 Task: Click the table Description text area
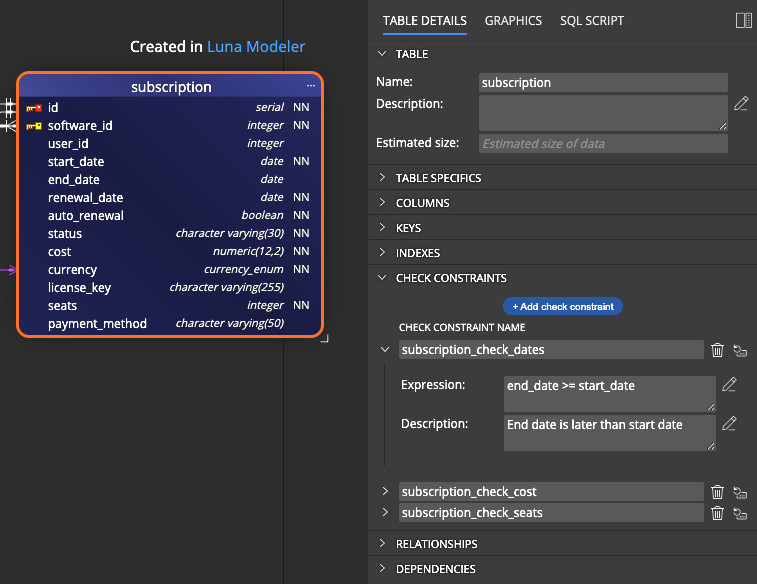point(603,113)
